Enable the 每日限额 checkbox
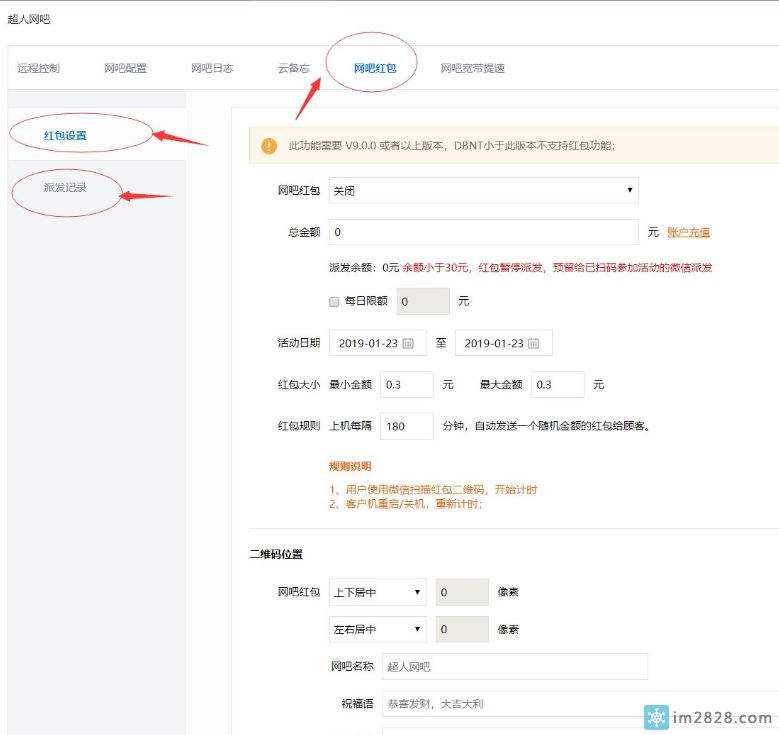Screen dimensions: 779x735 click(x=334, y=301)
